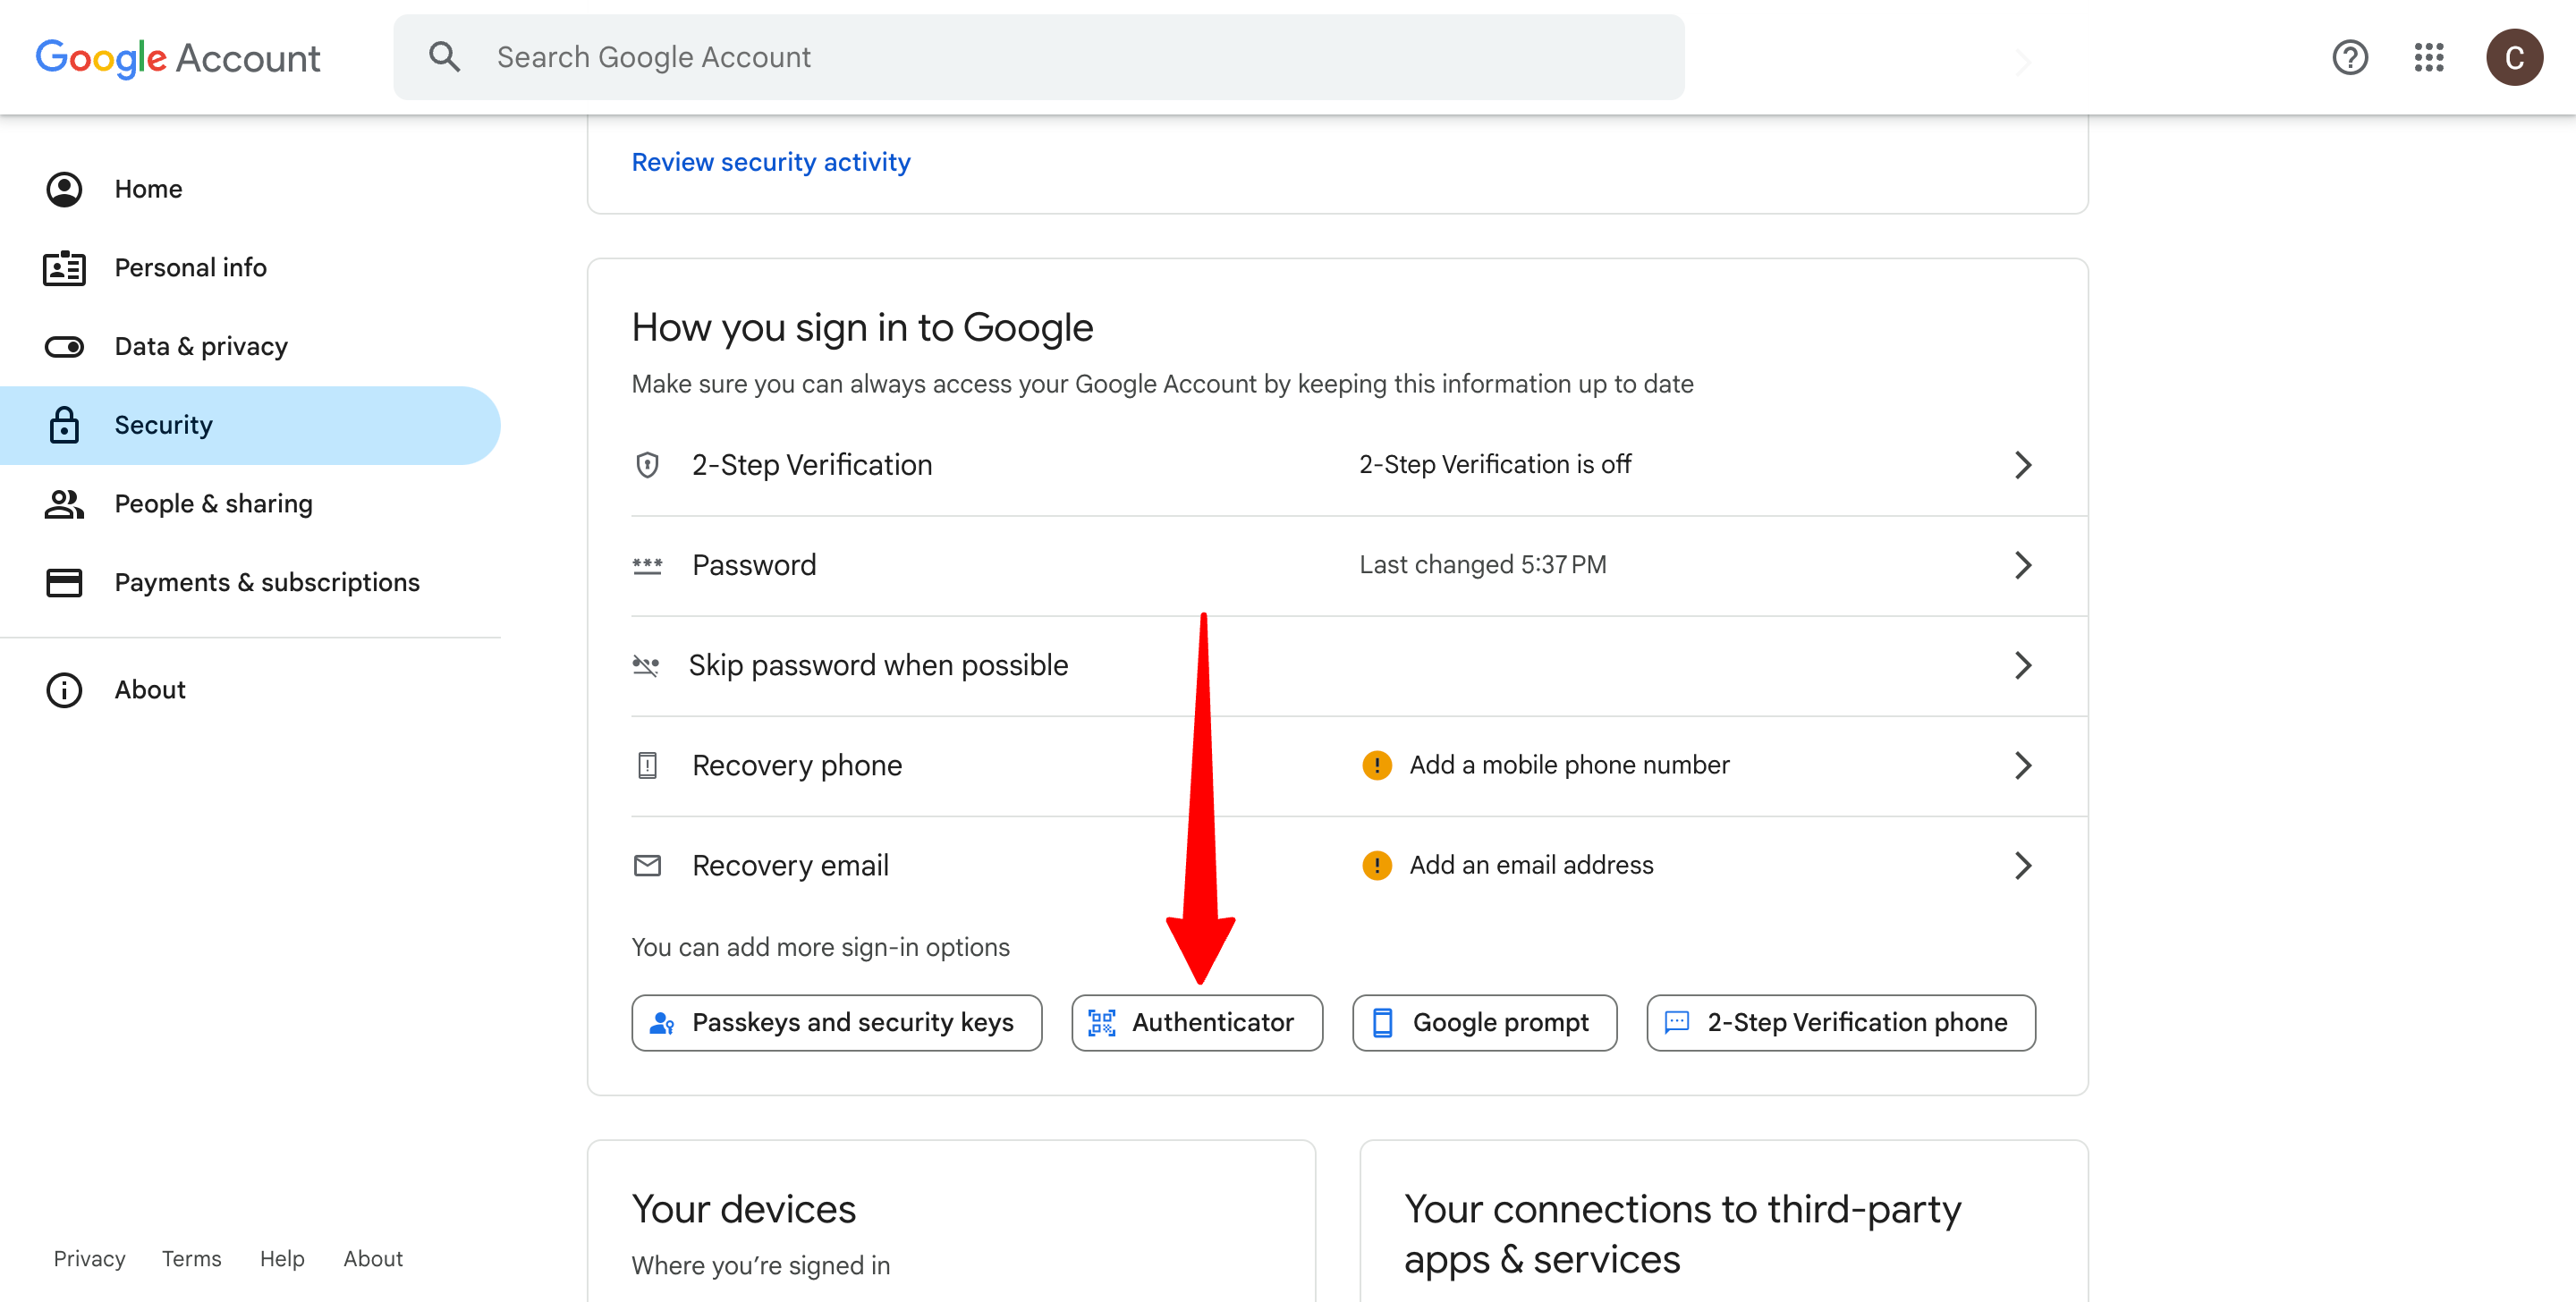Focus the Search Google Account field

pyautogui.click(x=1039, y=57)
